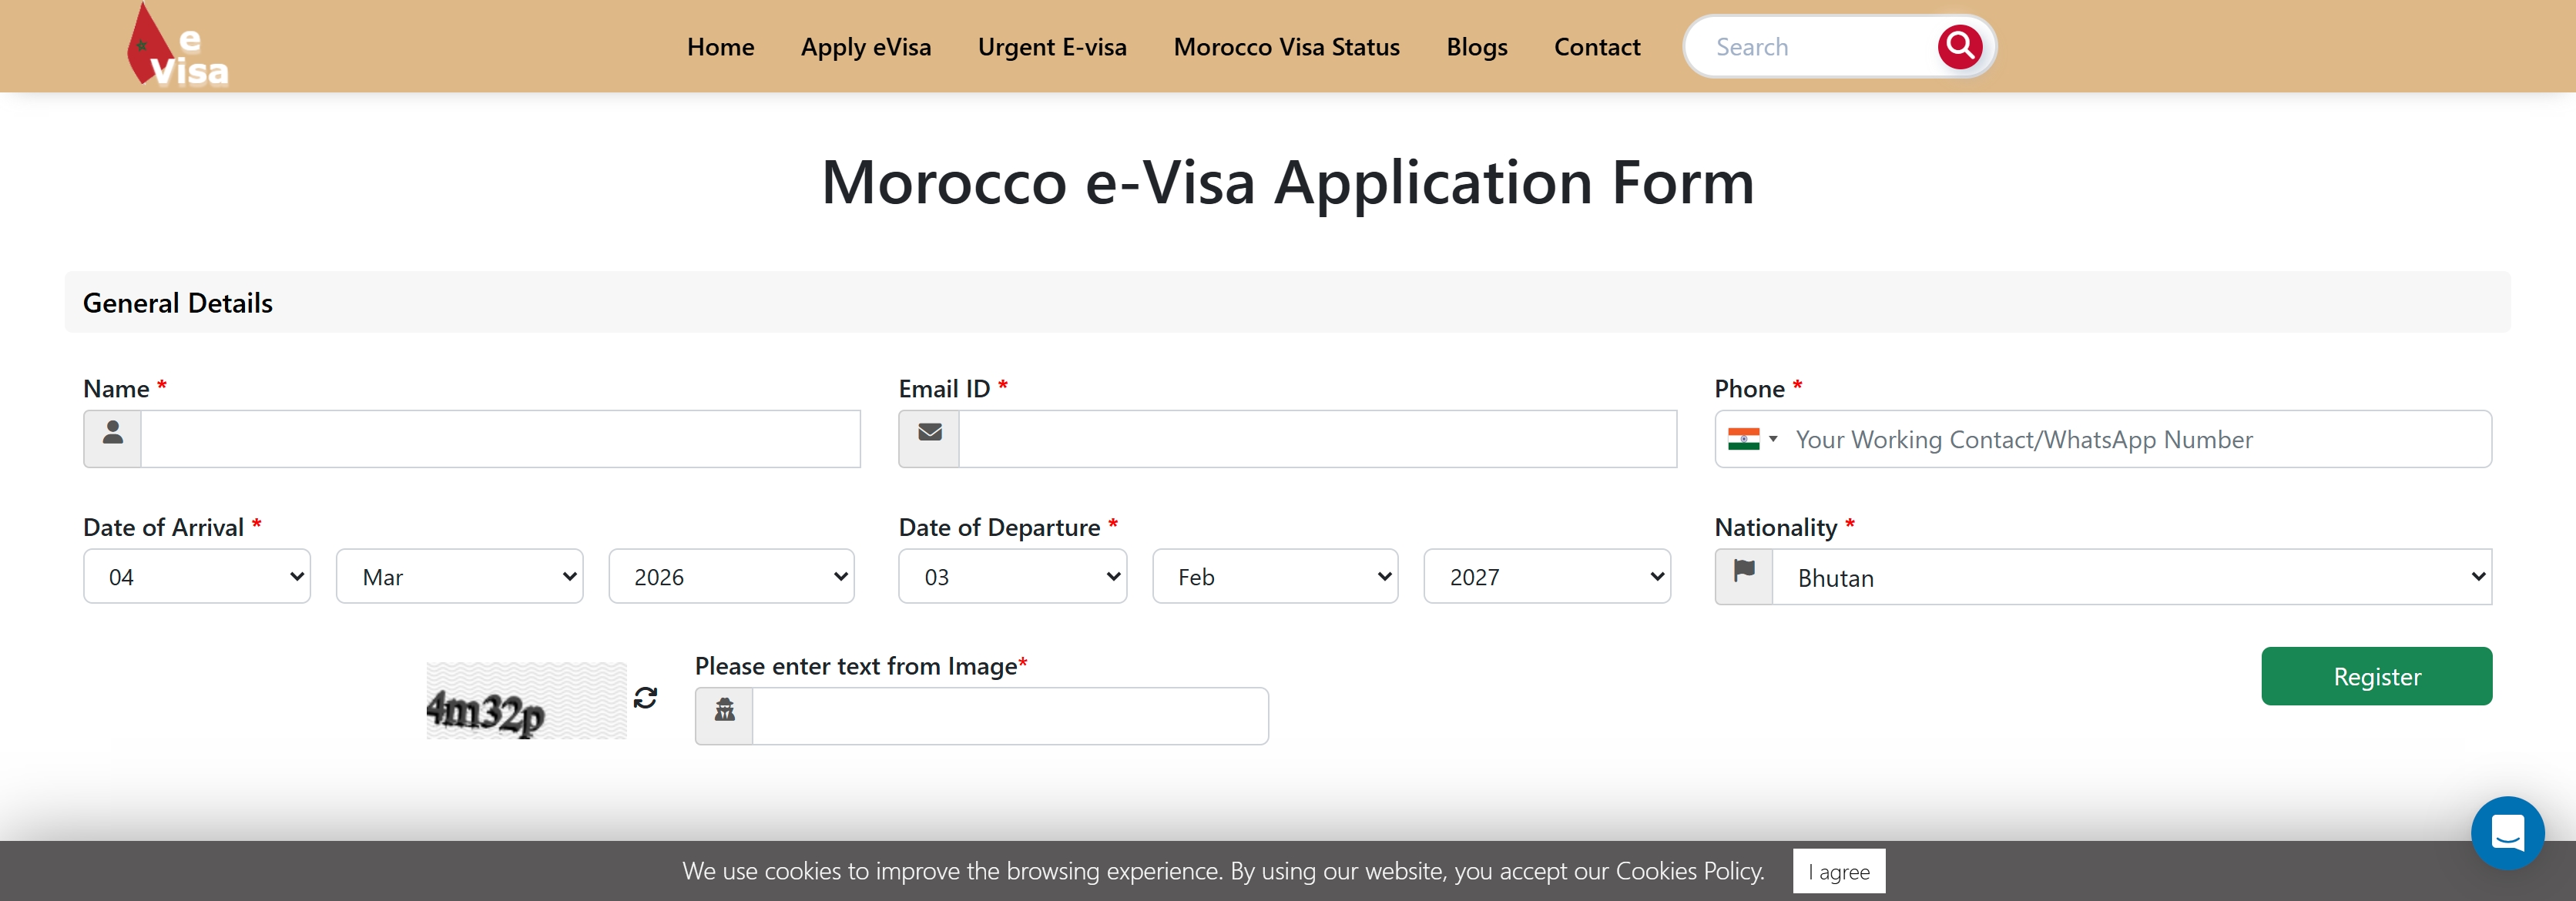Open the phone country flag selector
The width and height of the screenshot is (2576, 901).
[1752, 439]
